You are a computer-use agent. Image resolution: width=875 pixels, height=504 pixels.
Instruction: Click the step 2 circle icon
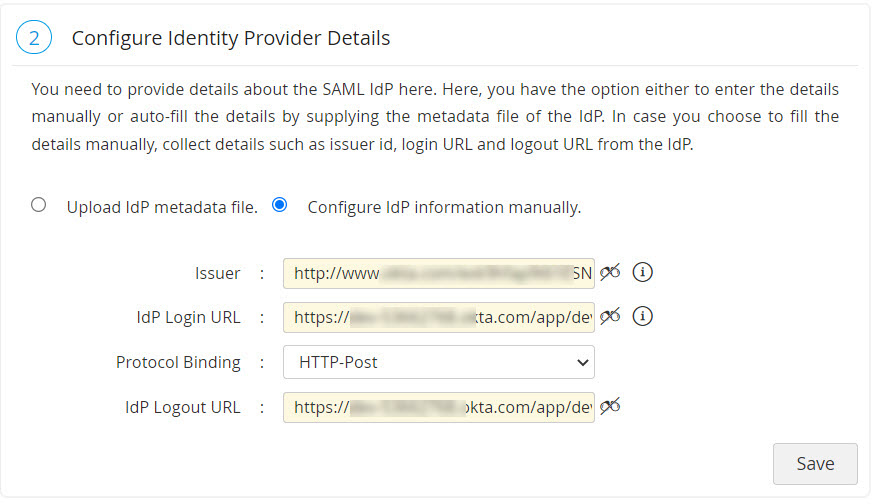coord(34,38)
